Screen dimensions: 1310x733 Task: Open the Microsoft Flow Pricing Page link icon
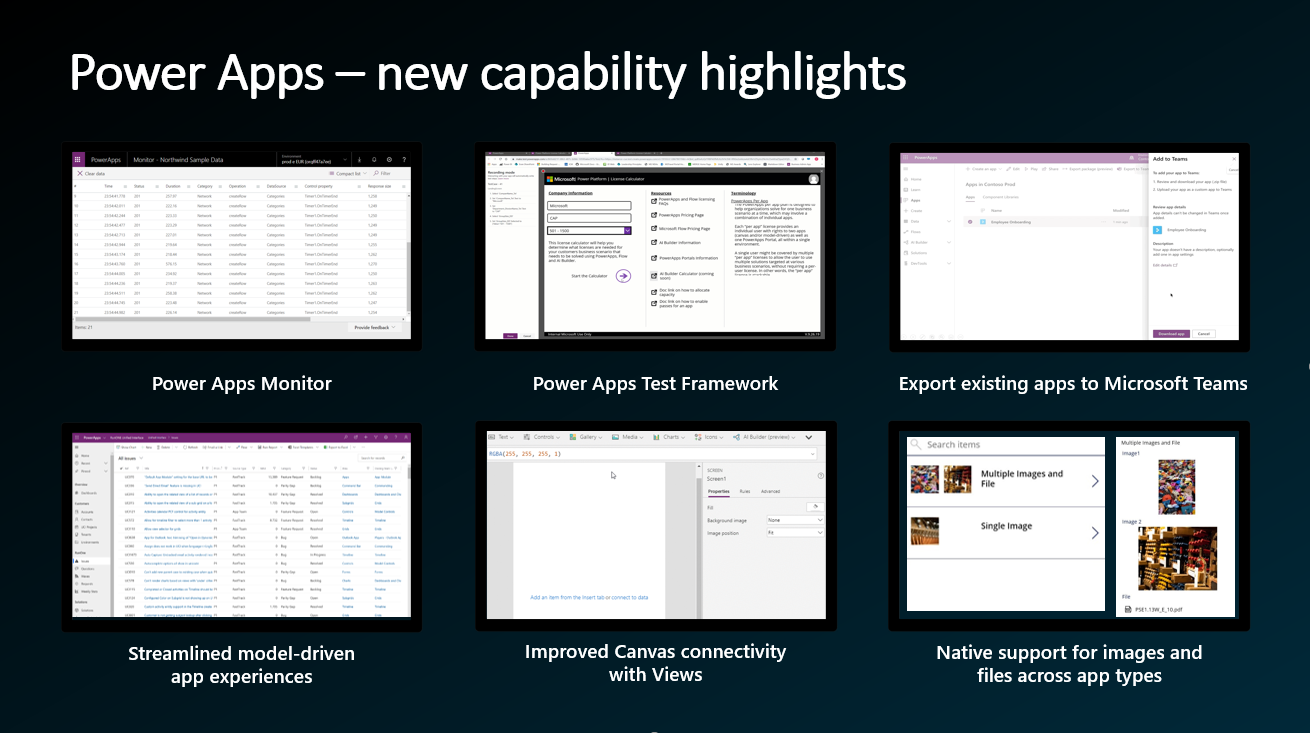(x=653, y=228)
